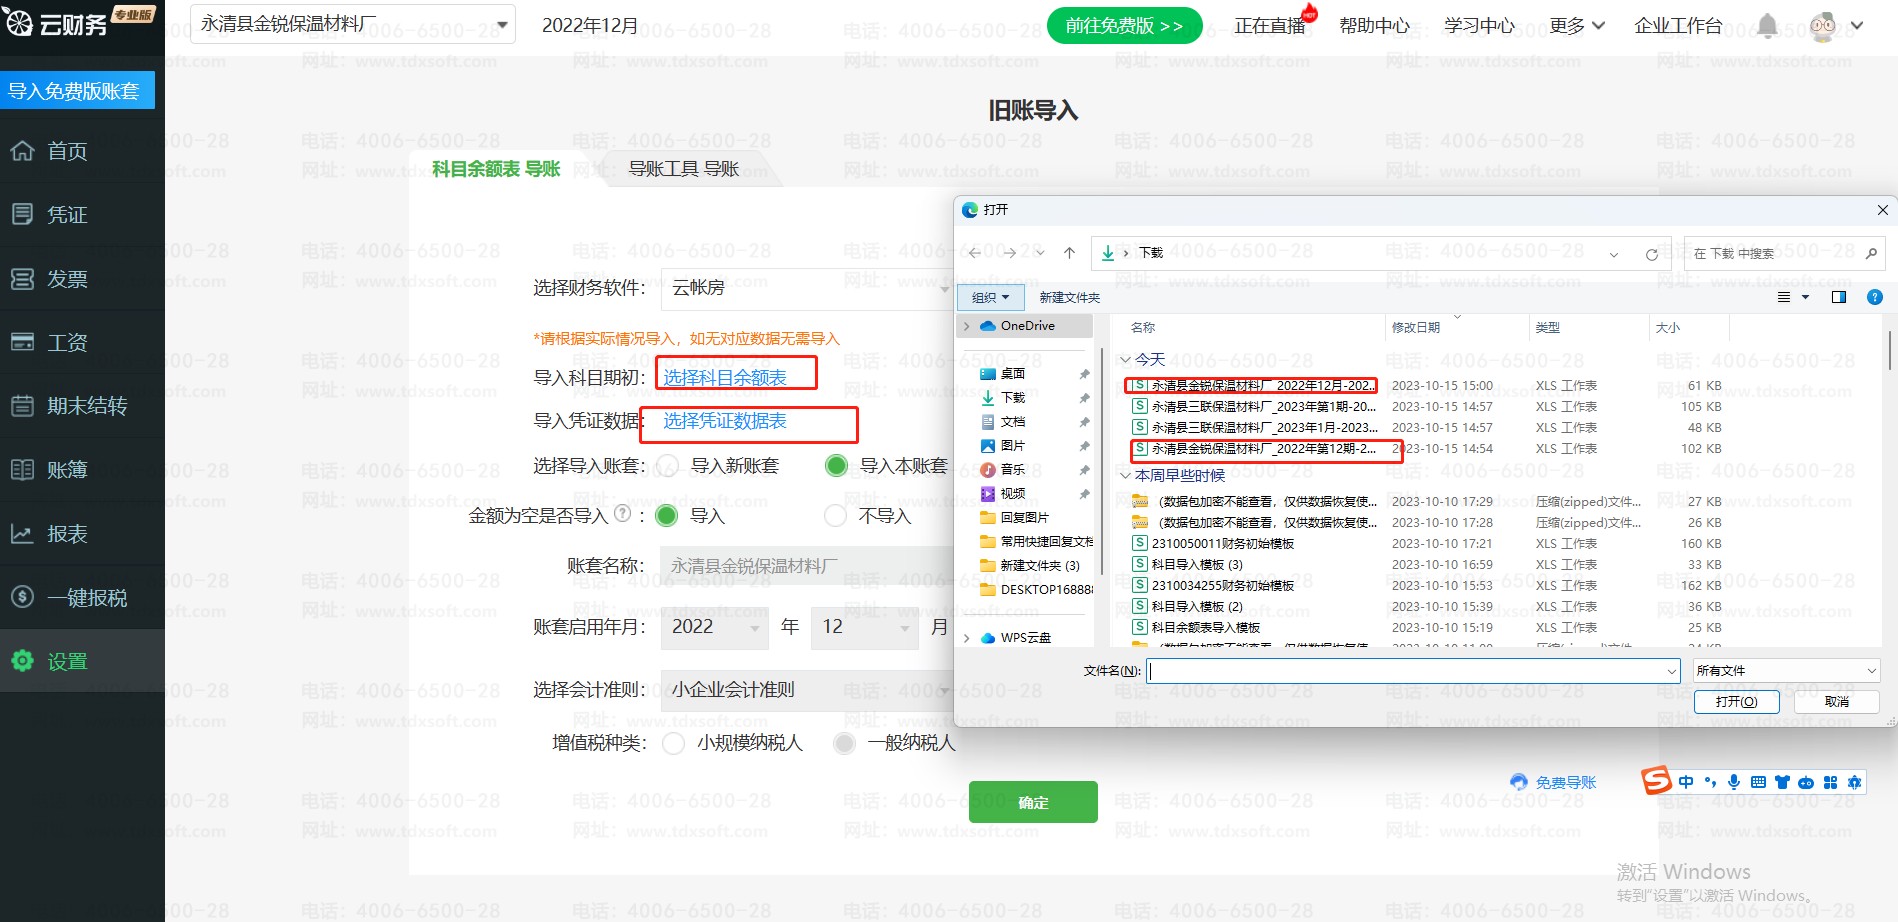
Task: Open the 组织 dropdown in file dialog
Action: point(990,297)
